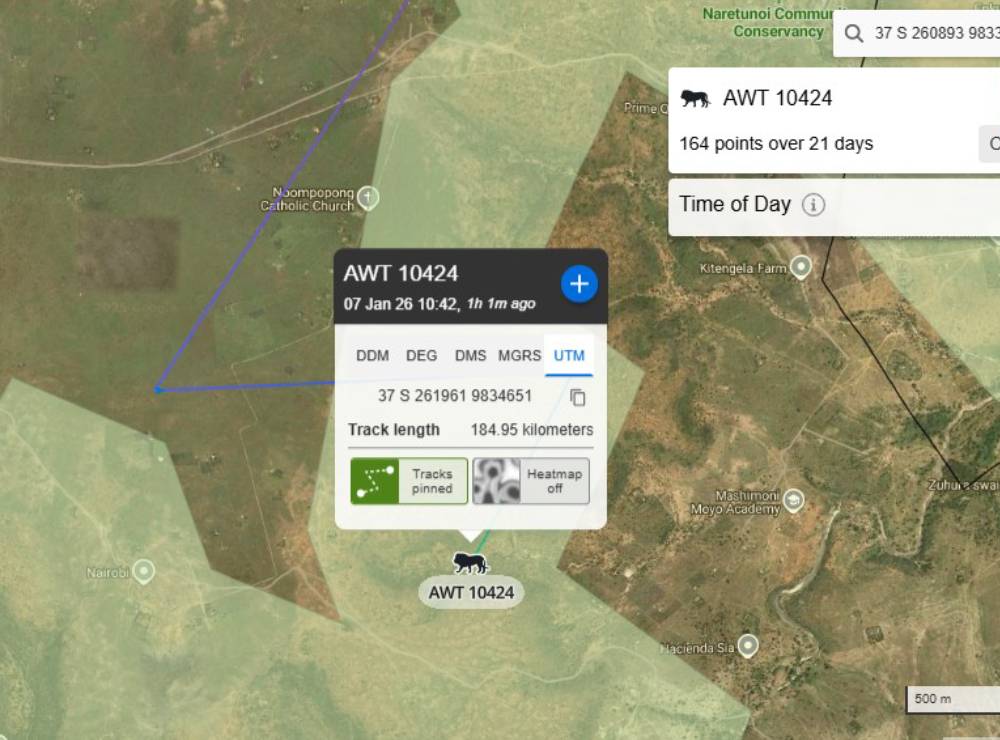Click the Mashimoni Moyo Academy school pin
This screenshot has height=740, width=1000.
pyautogui.click(x=793, y=500)
